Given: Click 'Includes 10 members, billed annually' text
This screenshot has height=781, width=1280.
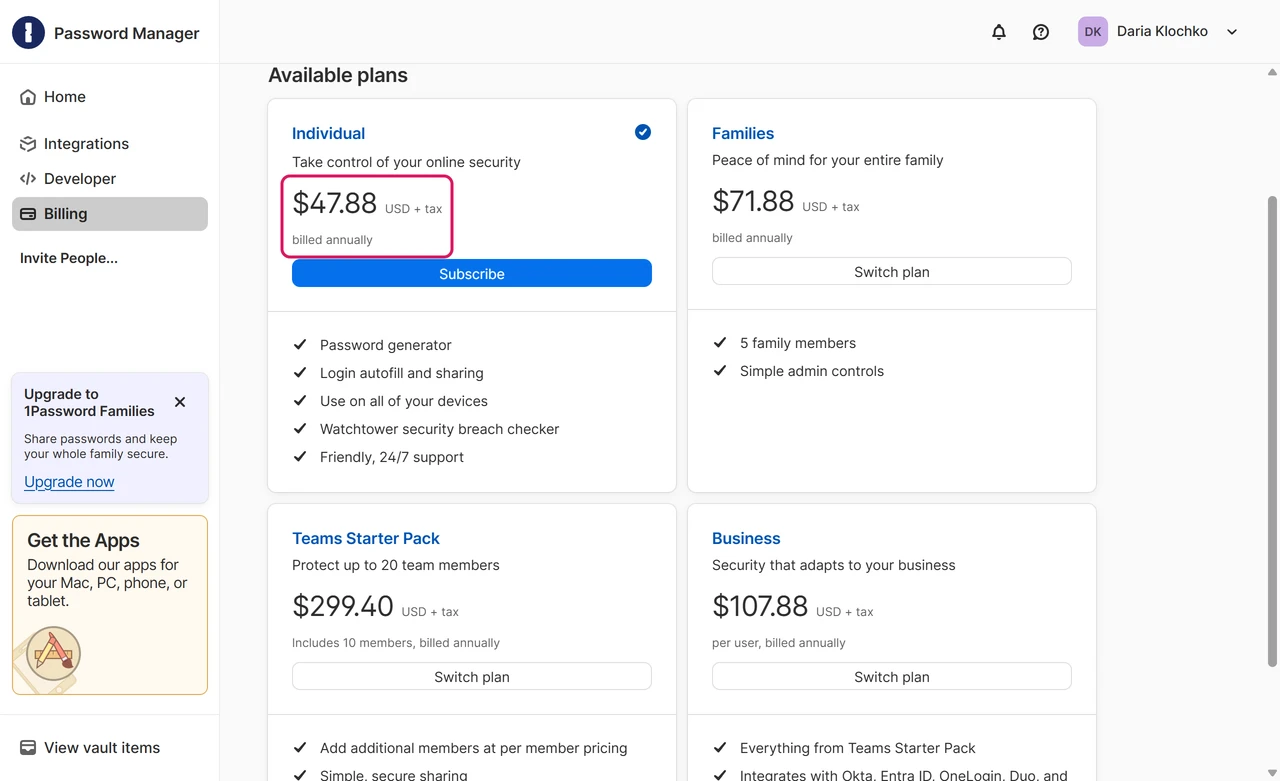Looking at the screenshot, I should tap(396, 643).
